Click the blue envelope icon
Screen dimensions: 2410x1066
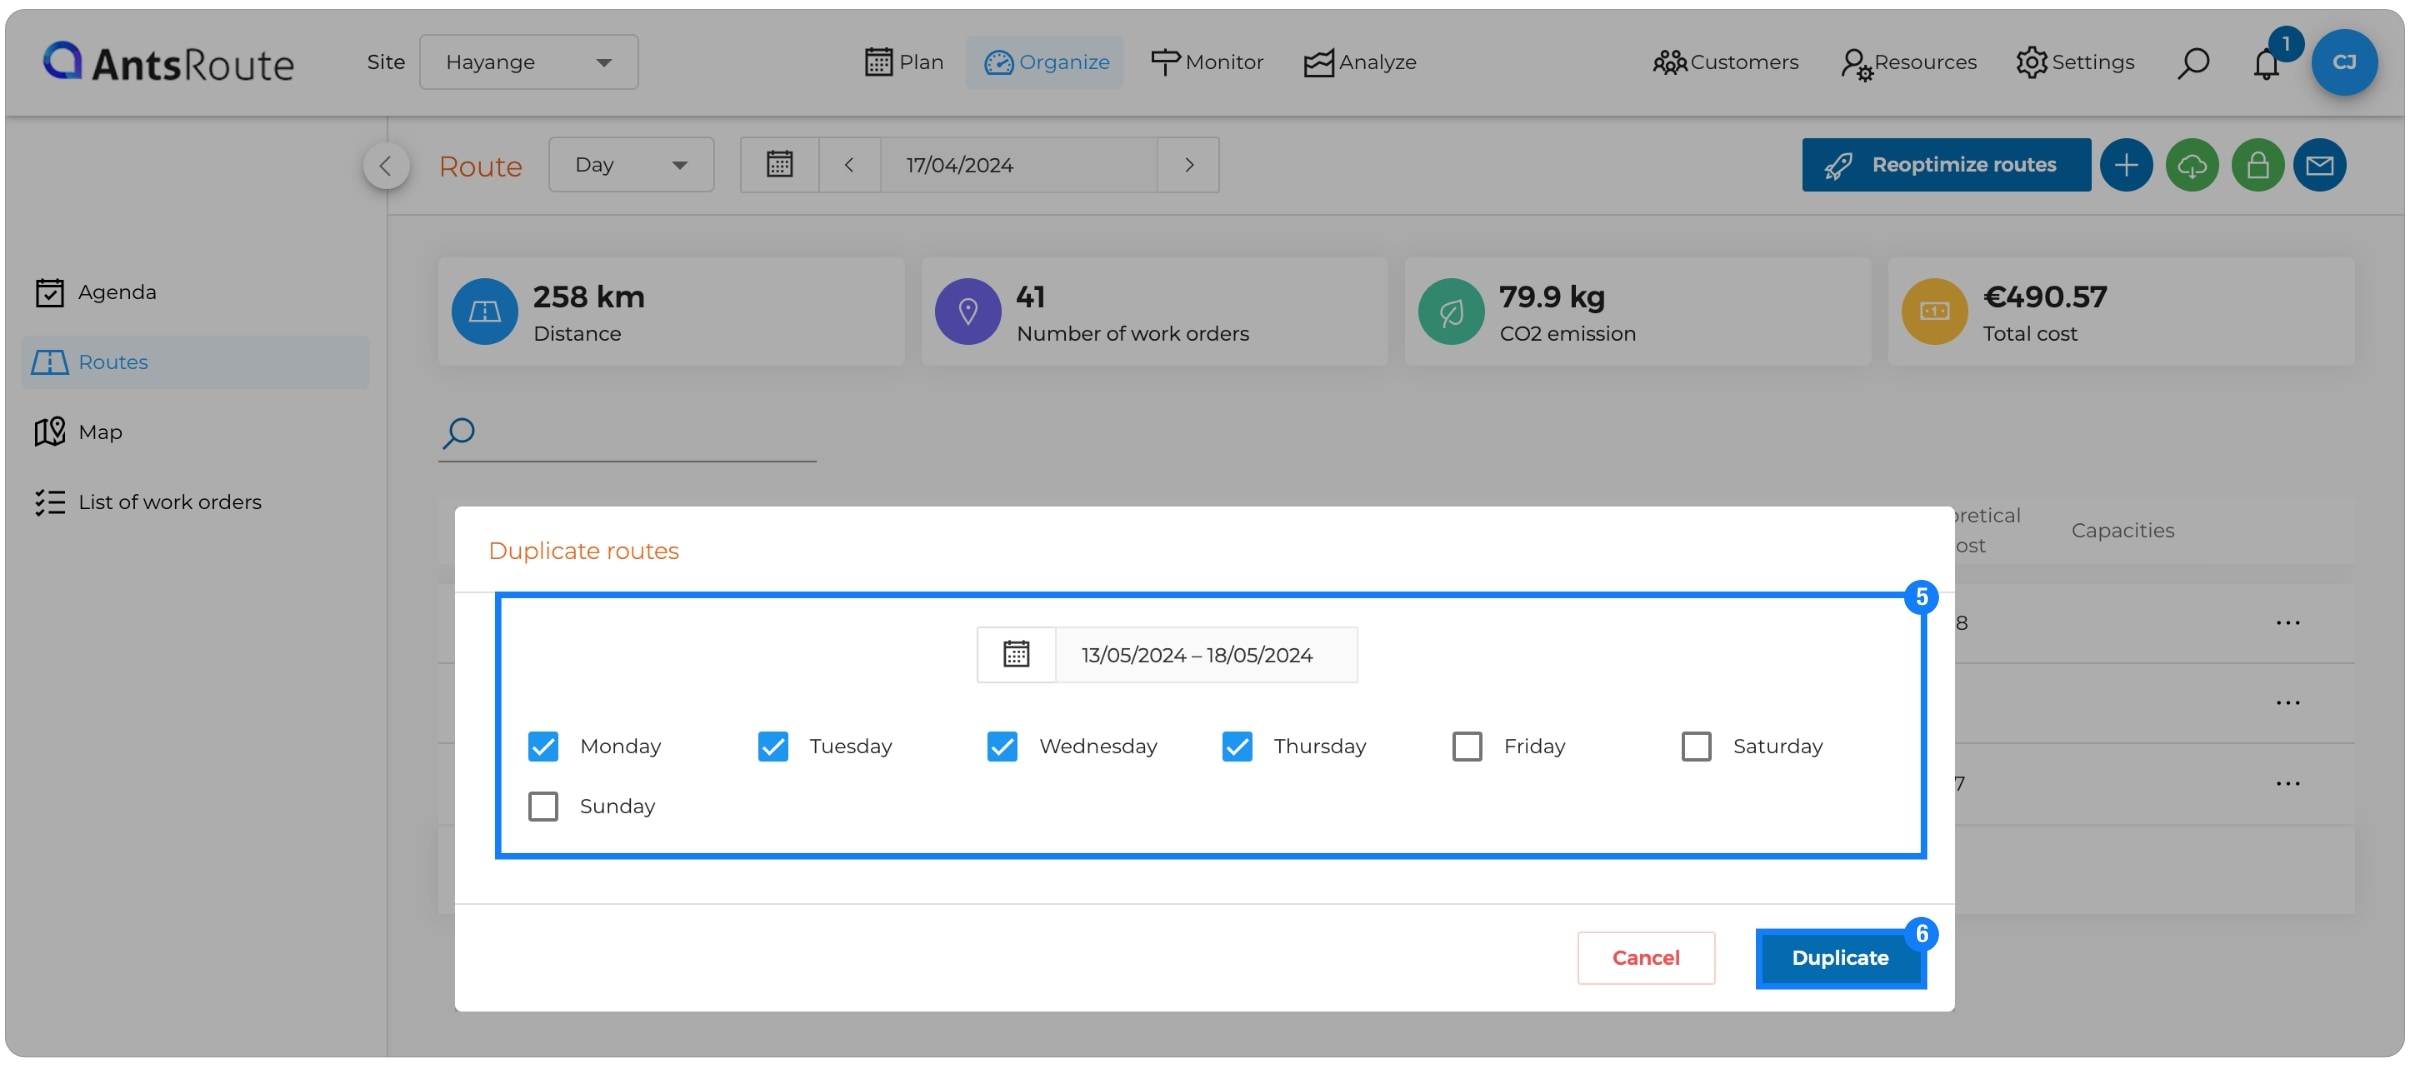[x=2321, y=164]
